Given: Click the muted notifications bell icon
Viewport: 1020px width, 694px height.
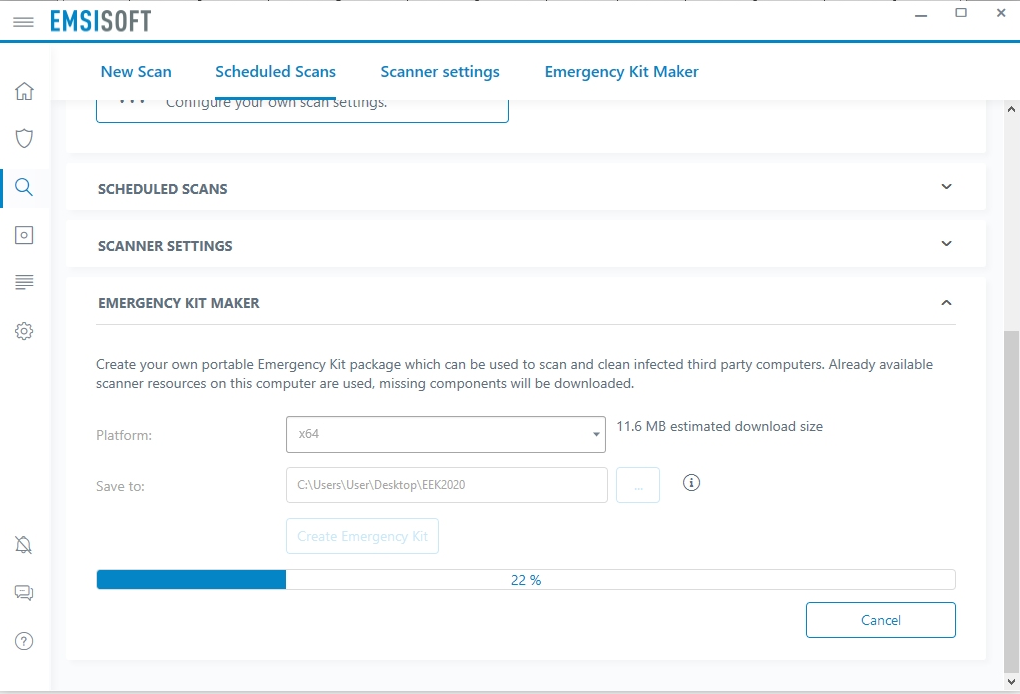Looking at the screenshot, I should coord(24,545).
